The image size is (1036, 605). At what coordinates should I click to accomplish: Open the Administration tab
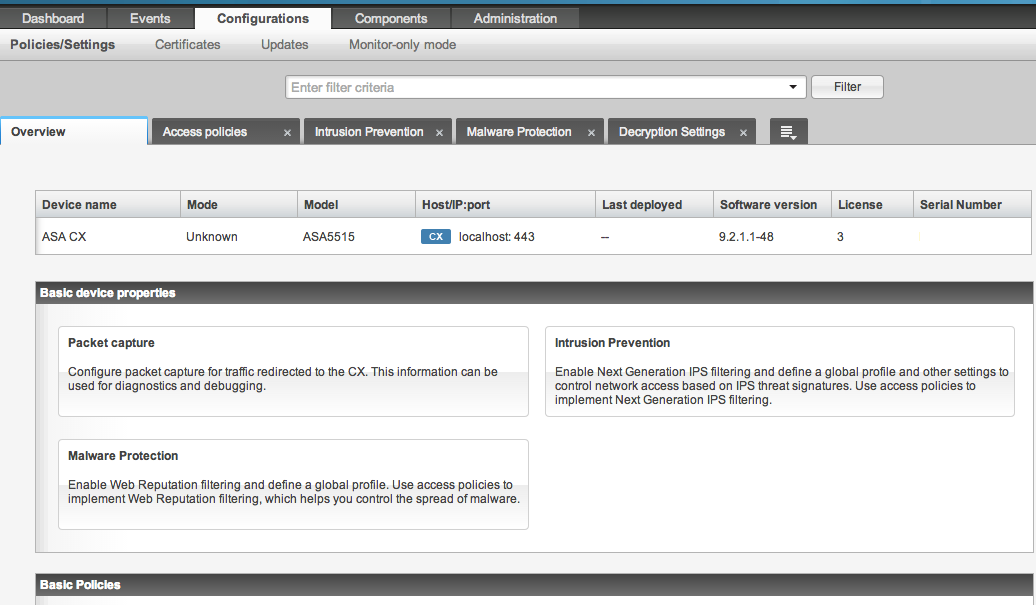[515, 18]
